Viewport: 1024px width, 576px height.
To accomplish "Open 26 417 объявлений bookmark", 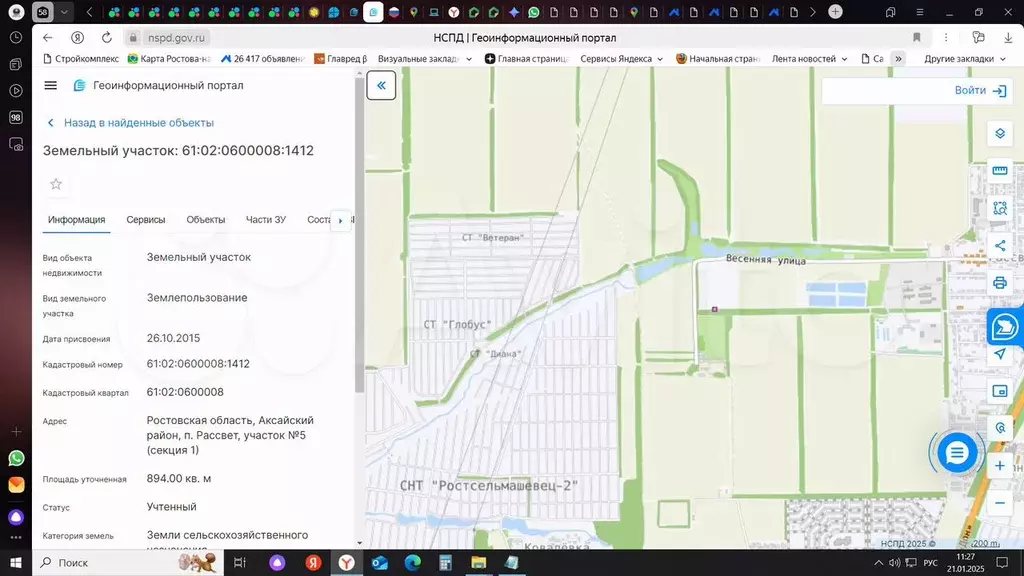I will pyautogui.click(x=263, y=59).
